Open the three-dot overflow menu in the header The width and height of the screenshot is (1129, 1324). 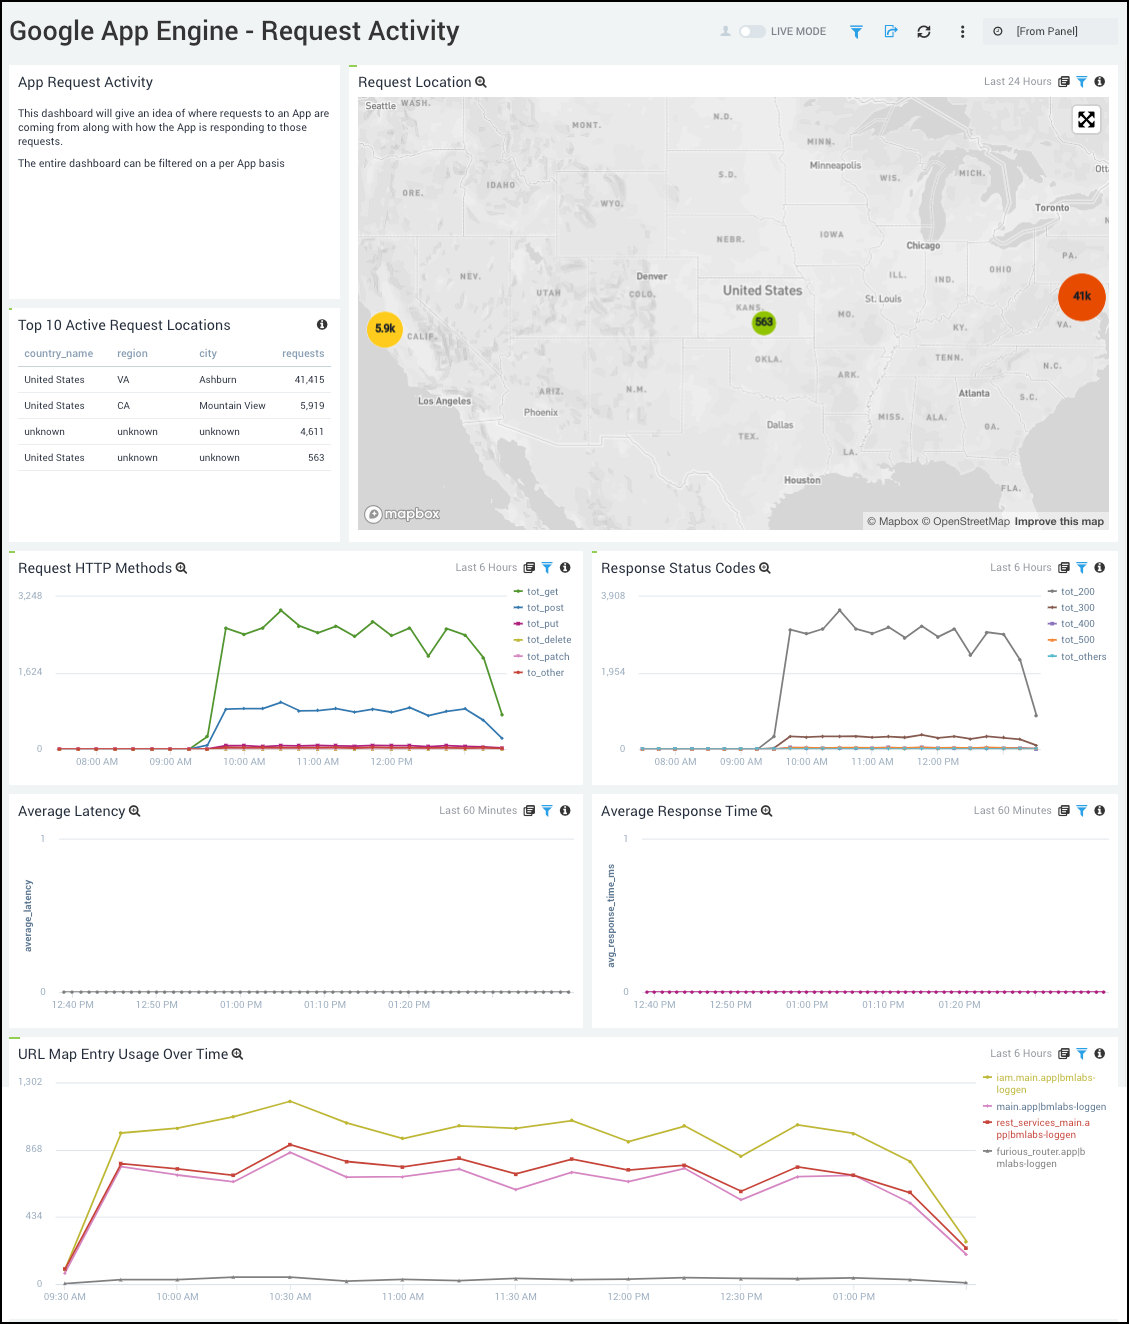[961, 31]
